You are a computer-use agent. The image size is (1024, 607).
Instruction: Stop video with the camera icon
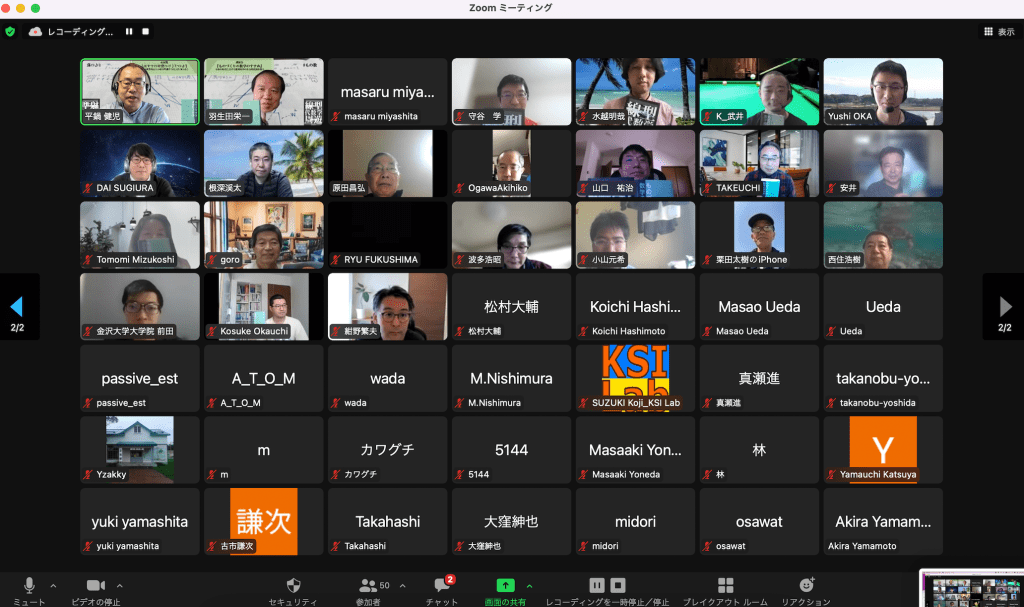coord(96,586)
